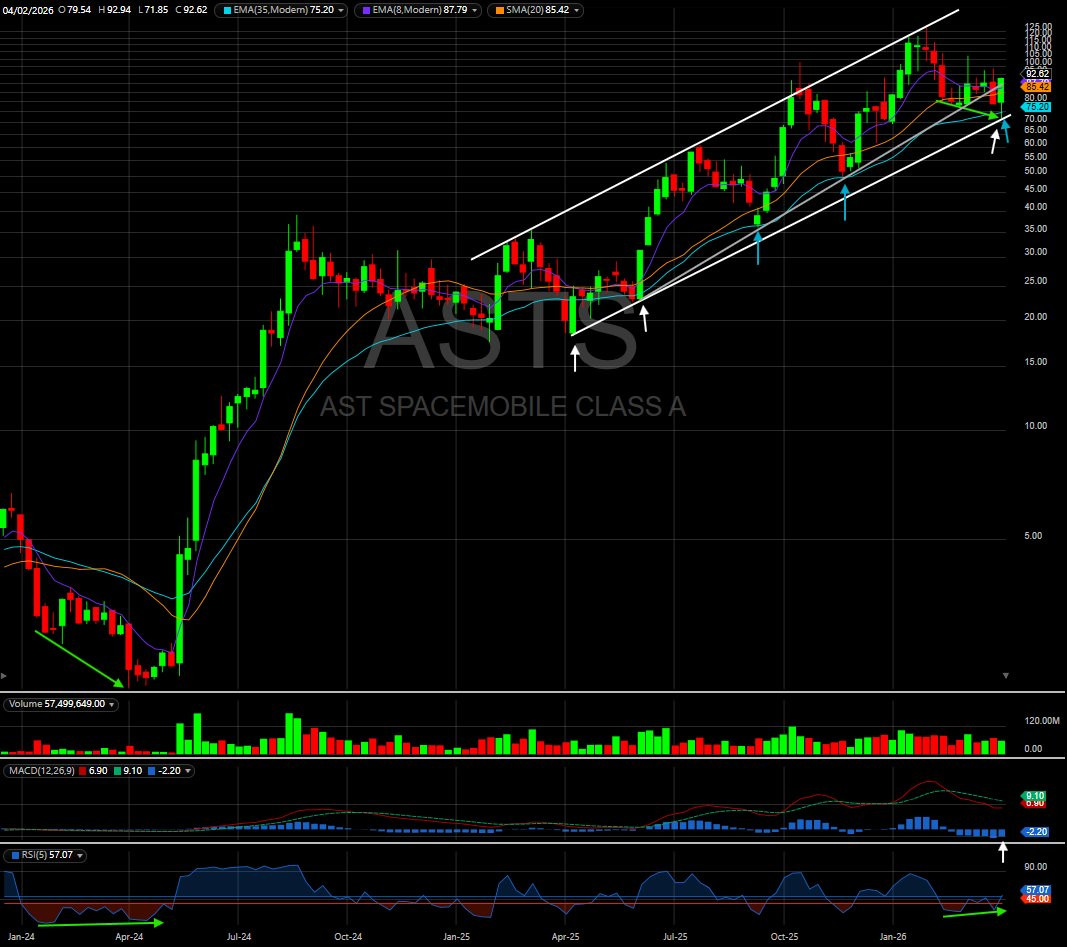
Task: Open the SMA(20) indicator dropdown arrow
Action: (x=576, y=10)
